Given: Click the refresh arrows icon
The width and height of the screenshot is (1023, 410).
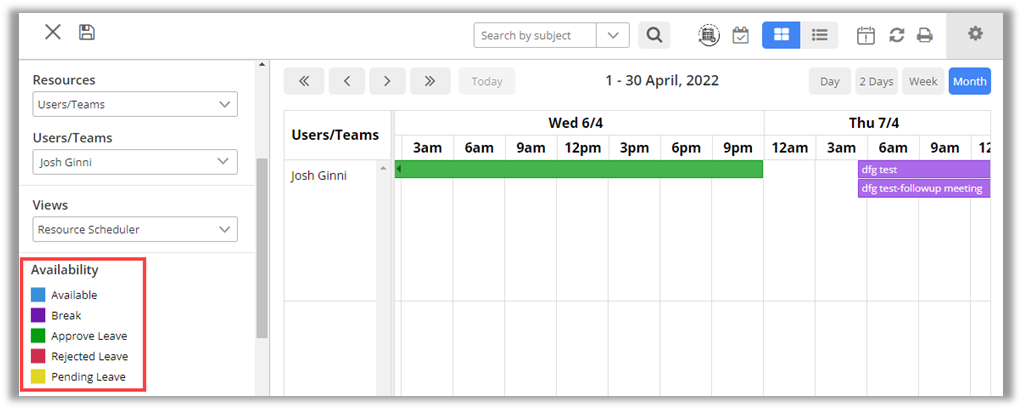Looking at the screenshot, I should click(x=896, y=35).
